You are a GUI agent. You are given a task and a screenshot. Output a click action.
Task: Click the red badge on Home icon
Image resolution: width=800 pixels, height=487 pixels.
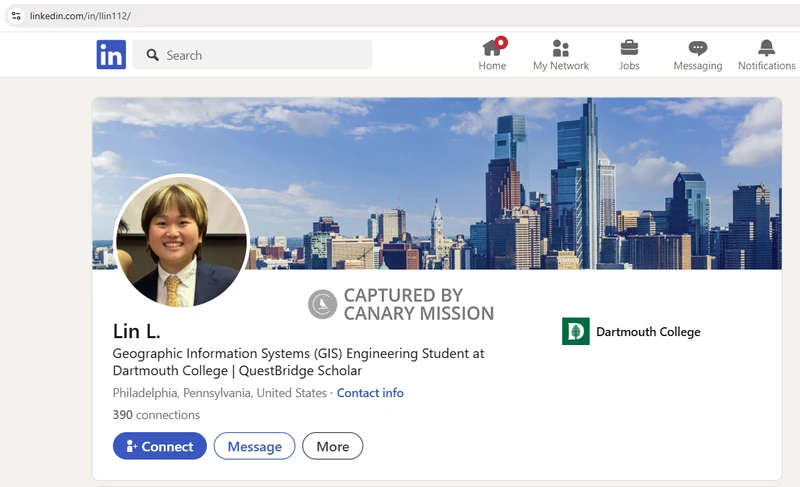point(501,42)
